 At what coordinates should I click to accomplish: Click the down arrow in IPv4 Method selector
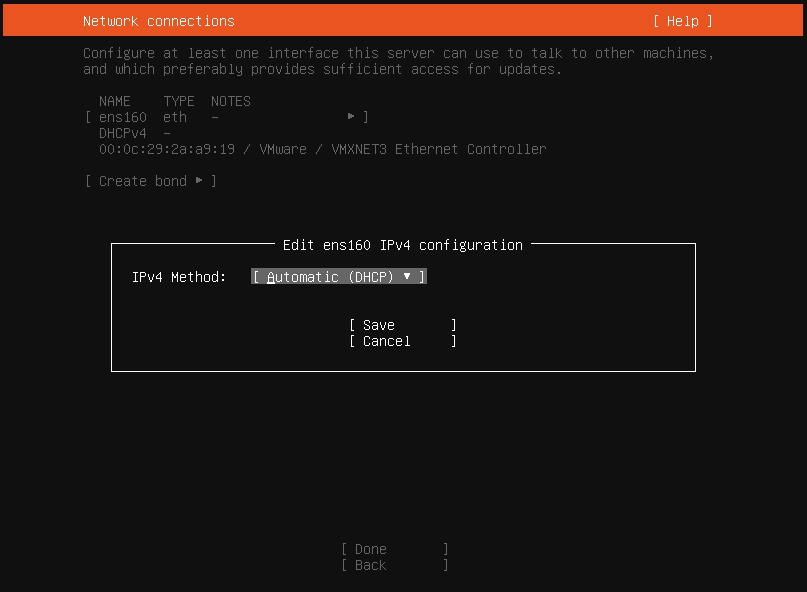(x=407, y=276)
